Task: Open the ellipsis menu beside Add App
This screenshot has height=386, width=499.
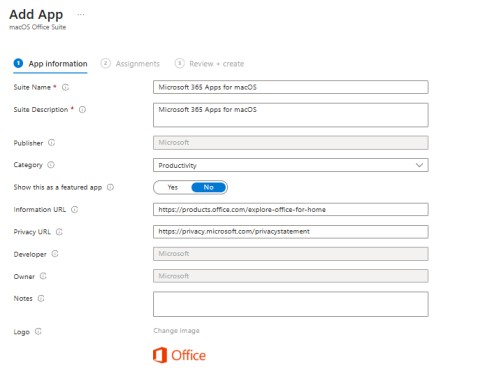Action: (81, 15)
